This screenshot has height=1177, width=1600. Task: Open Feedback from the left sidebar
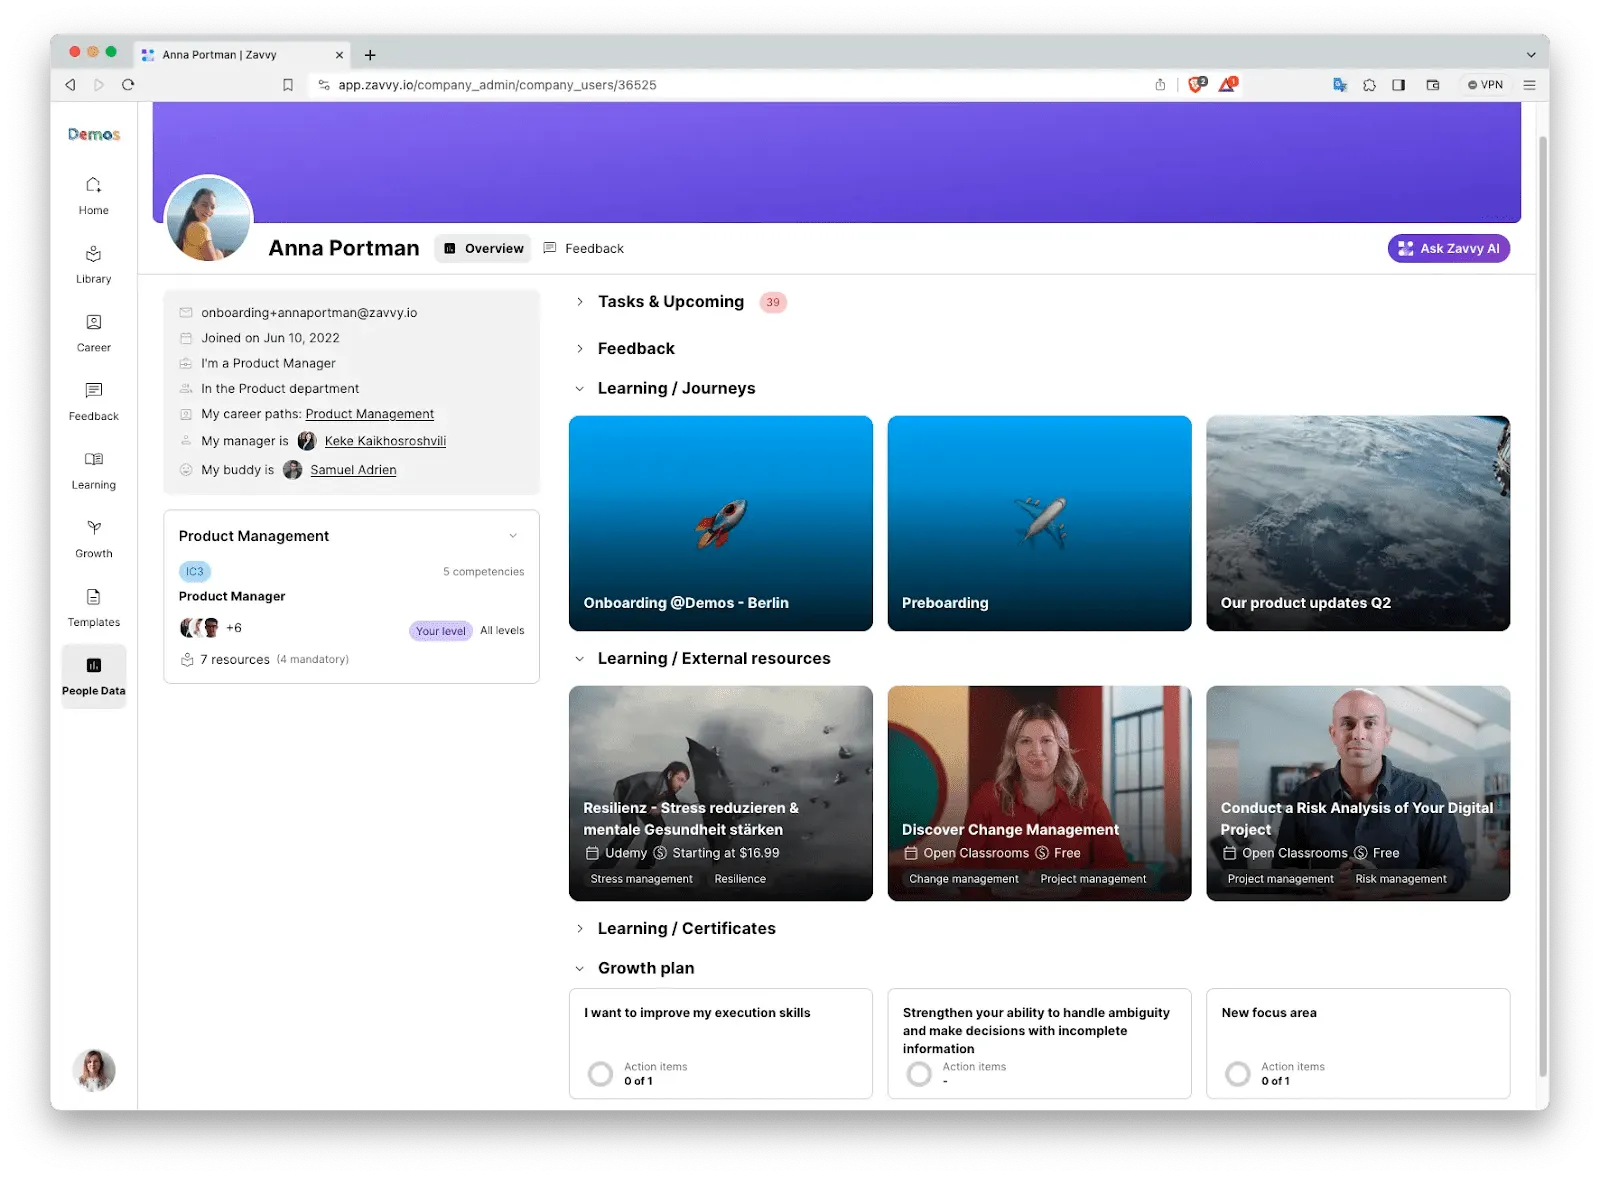[93, 401]
